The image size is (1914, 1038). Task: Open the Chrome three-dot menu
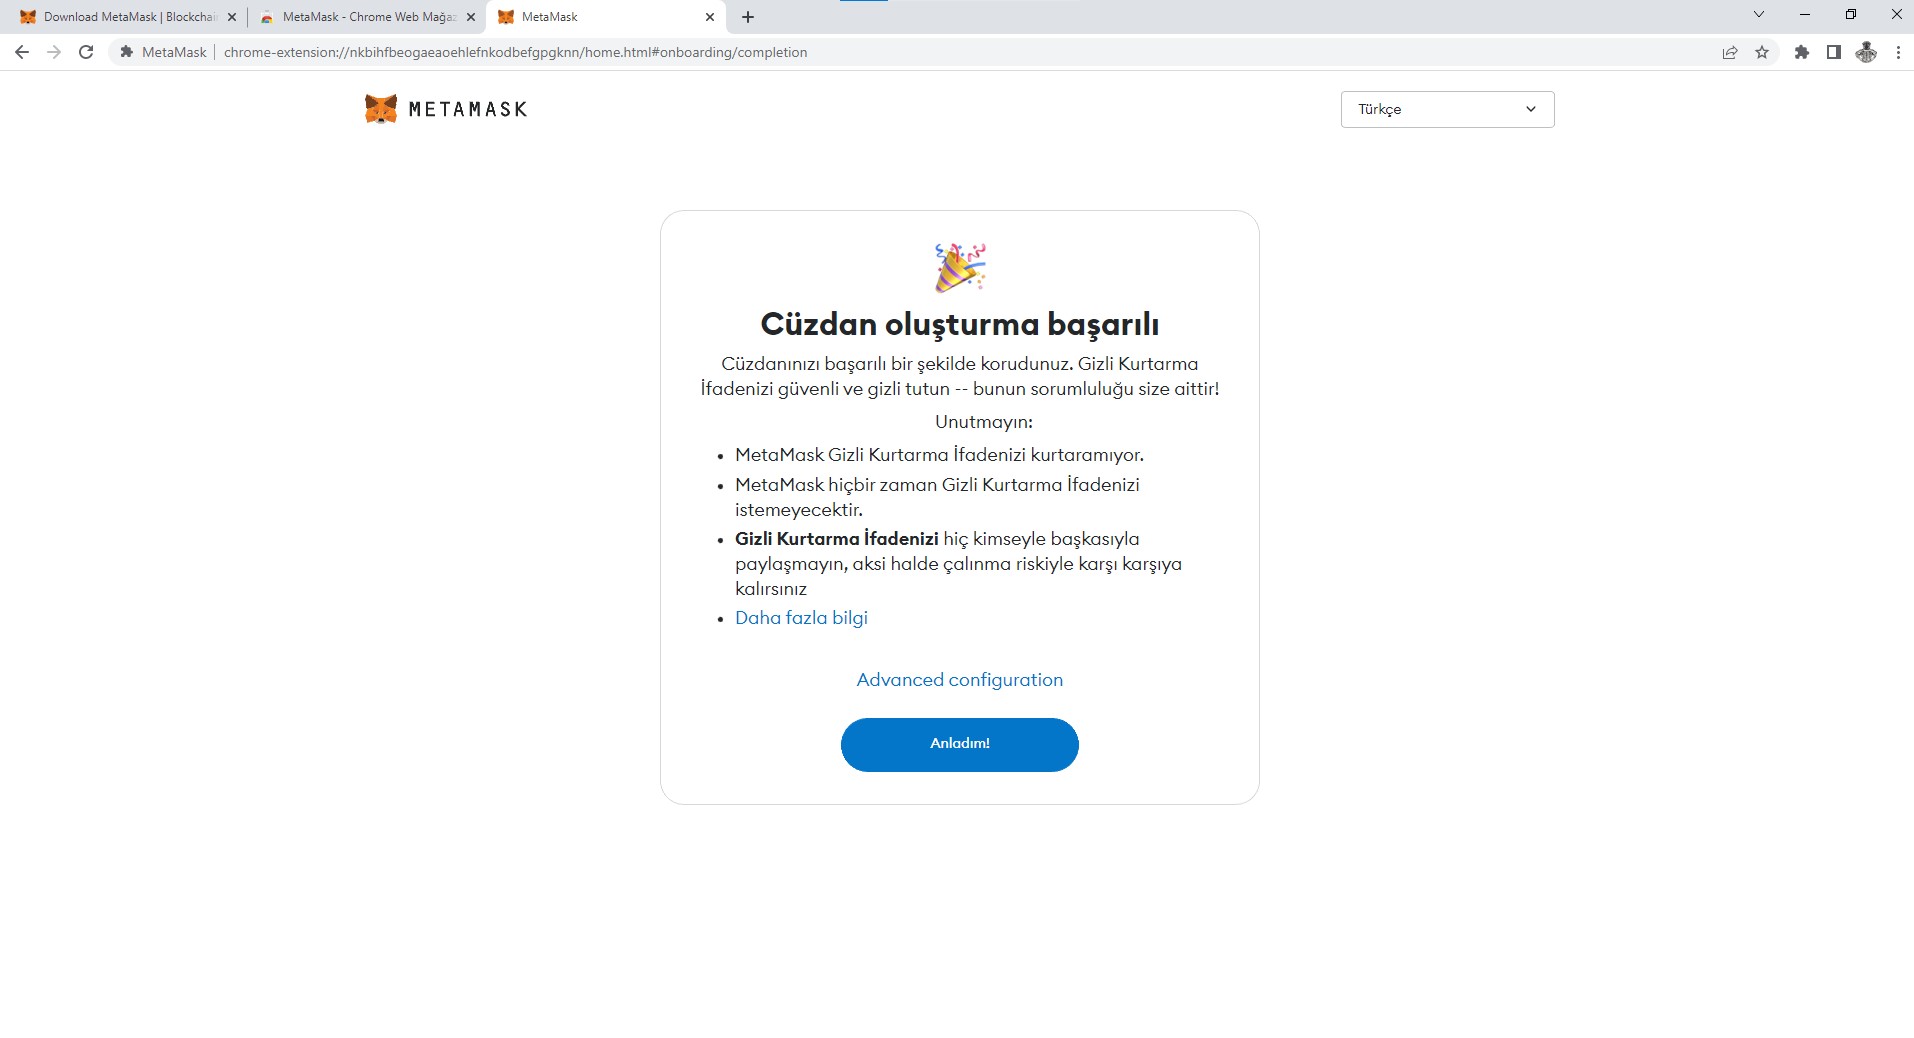(1898, 52)
